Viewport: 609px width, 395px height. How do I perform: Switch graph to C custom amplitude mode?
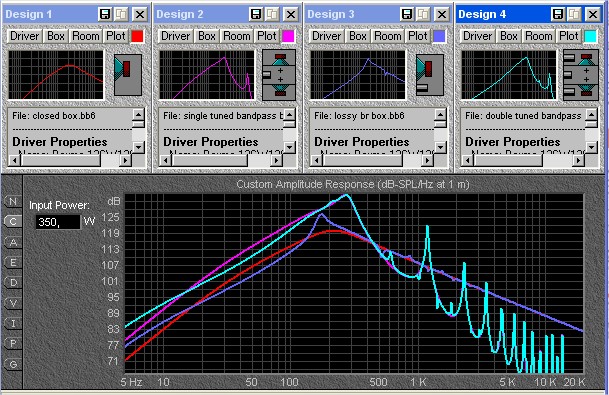[13, 221]
